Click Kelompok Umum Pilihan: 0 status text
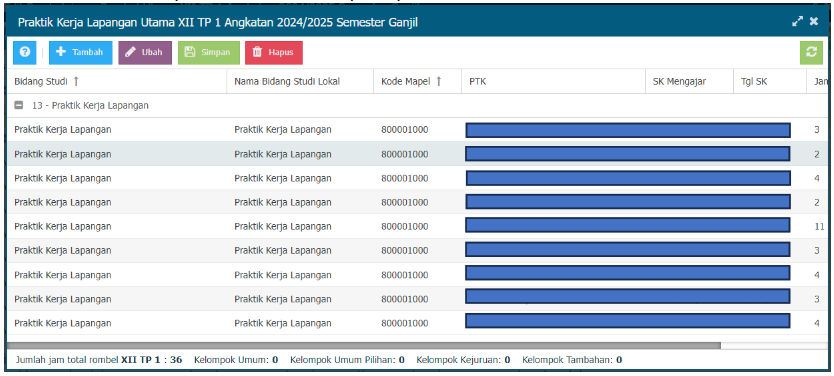 (347, 360)
